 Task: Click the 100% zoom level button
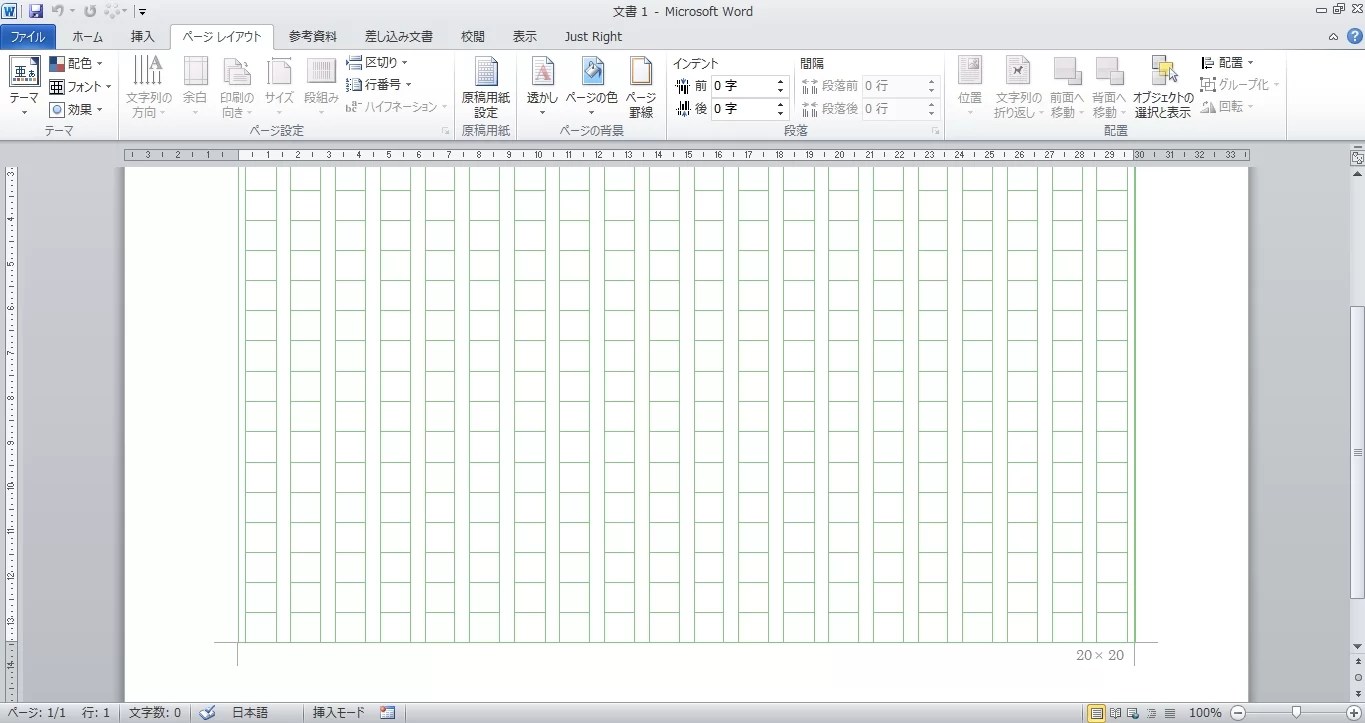[1205, 713]
